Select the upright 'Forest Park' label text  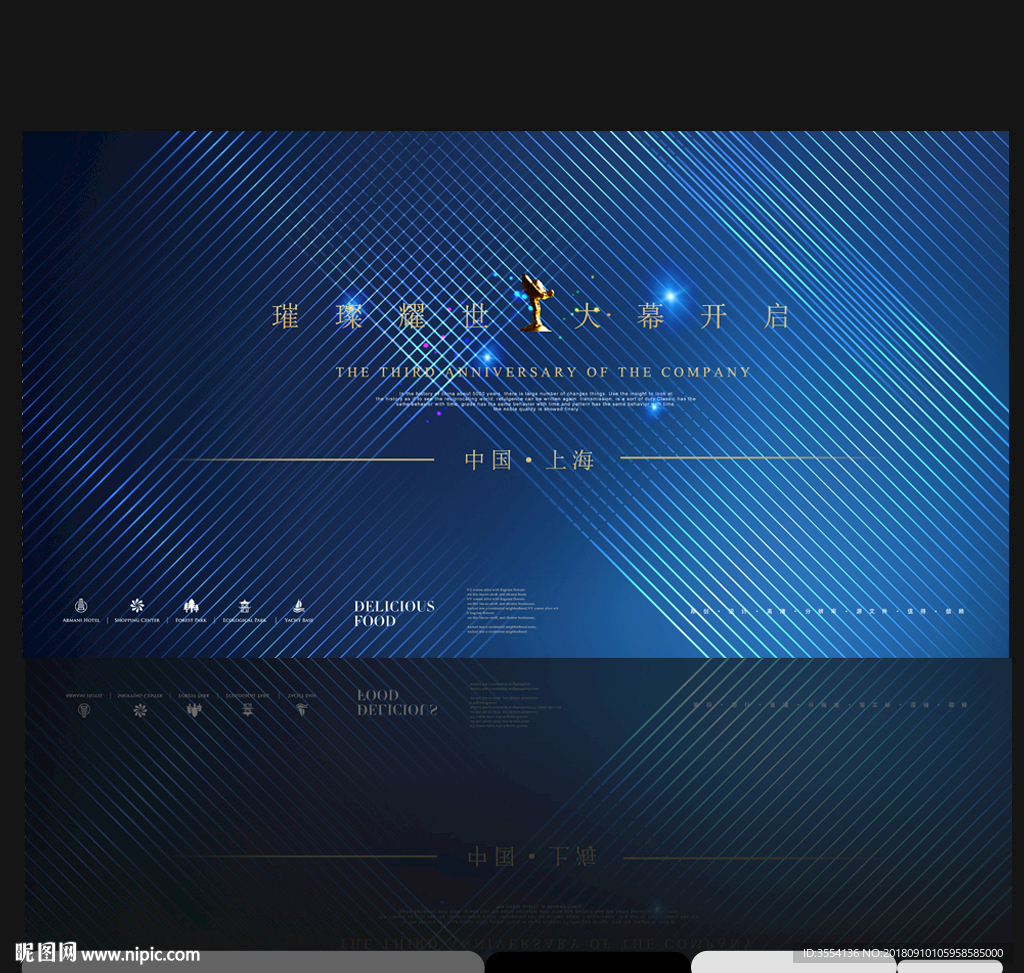pyautogui.click(x=191, y=620)
